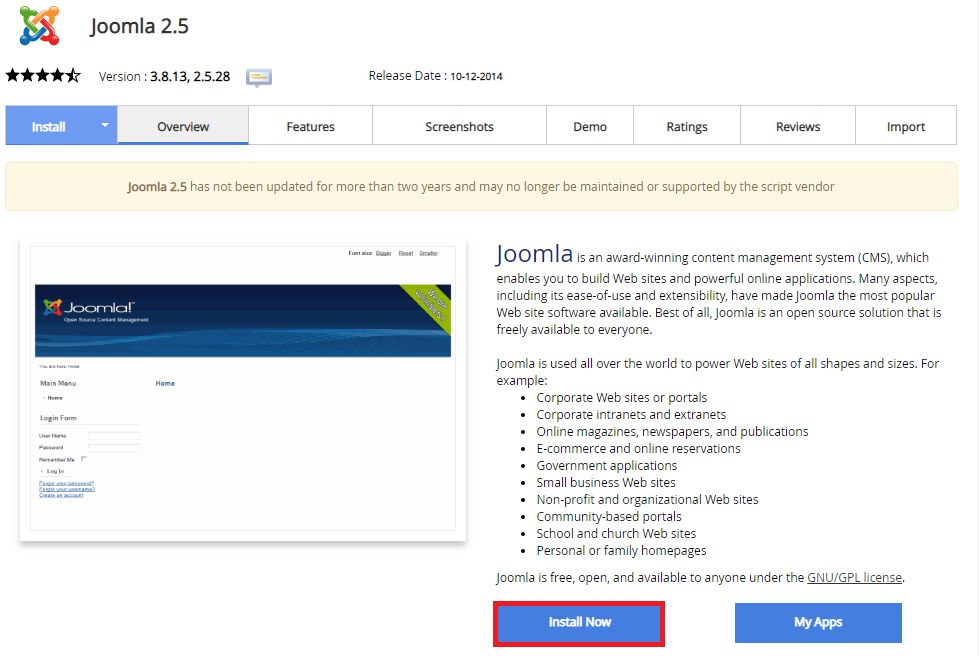Go to the Screenshots tab
Screen dimensions: 979x656
click(459, 127)
